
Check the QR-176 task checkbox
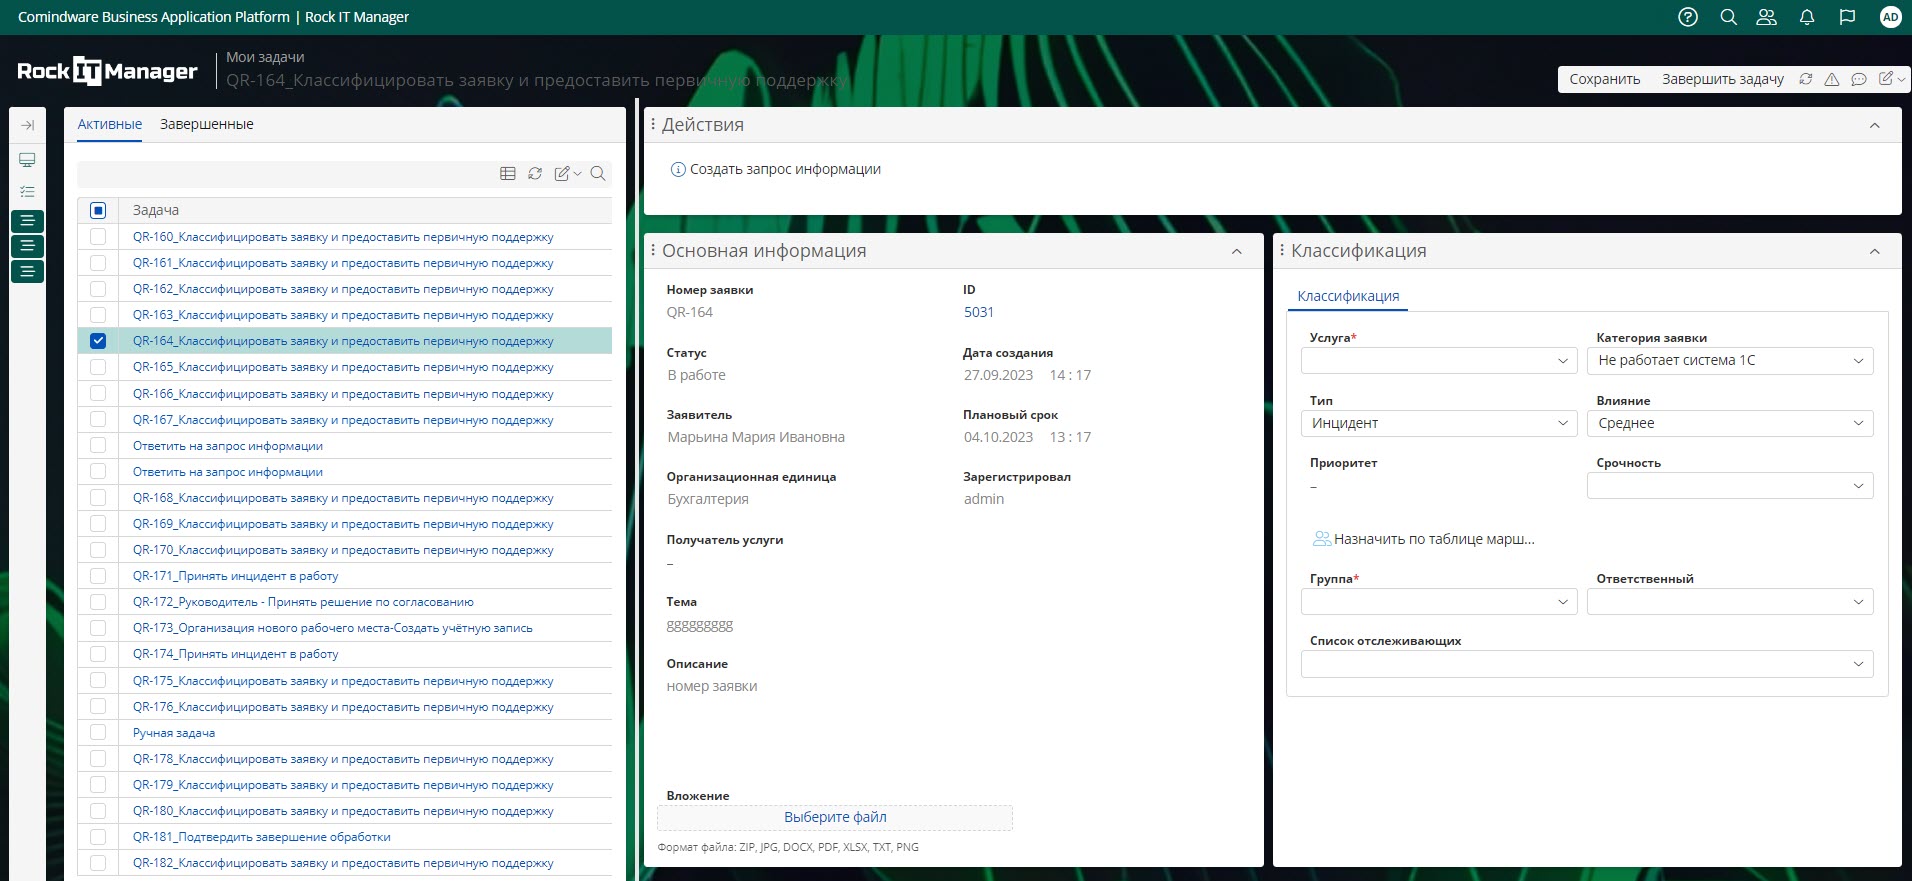point(98,706)
